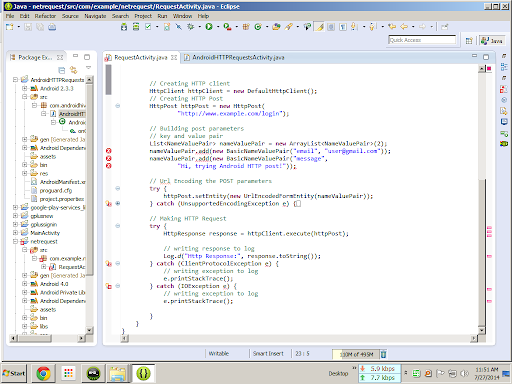Click the Windows Start button
This screenshot has height=384, width=512.
(14, 373)
